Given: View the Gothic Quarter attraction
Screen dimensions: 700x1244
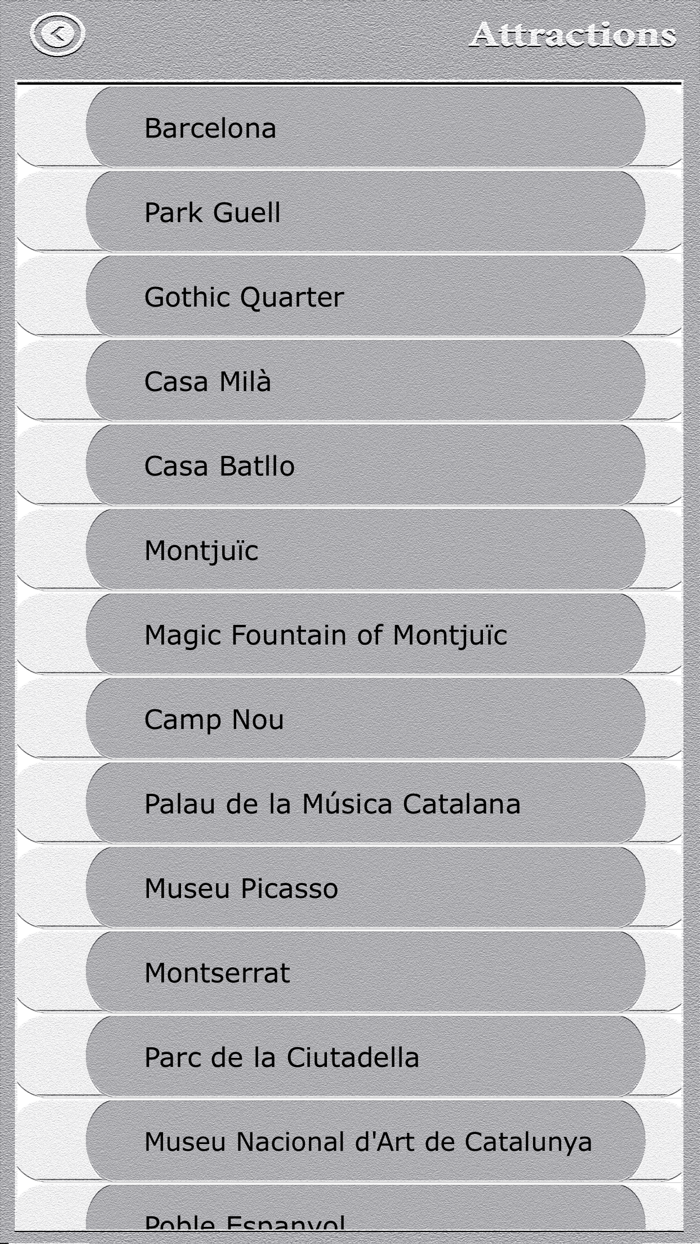Looking at the screenshot, I should (x=365, y=296).
